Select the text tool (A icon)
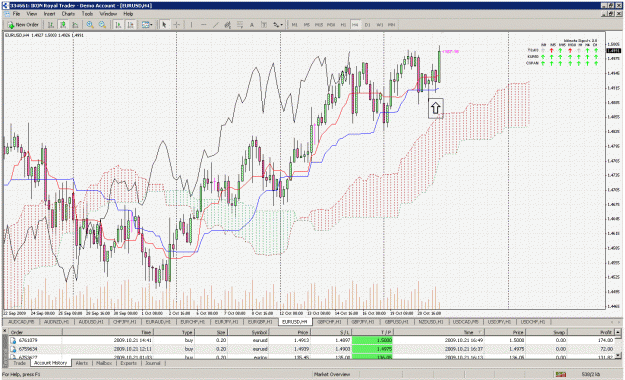This screenshot has width=625, height=380. coord(252,25)
